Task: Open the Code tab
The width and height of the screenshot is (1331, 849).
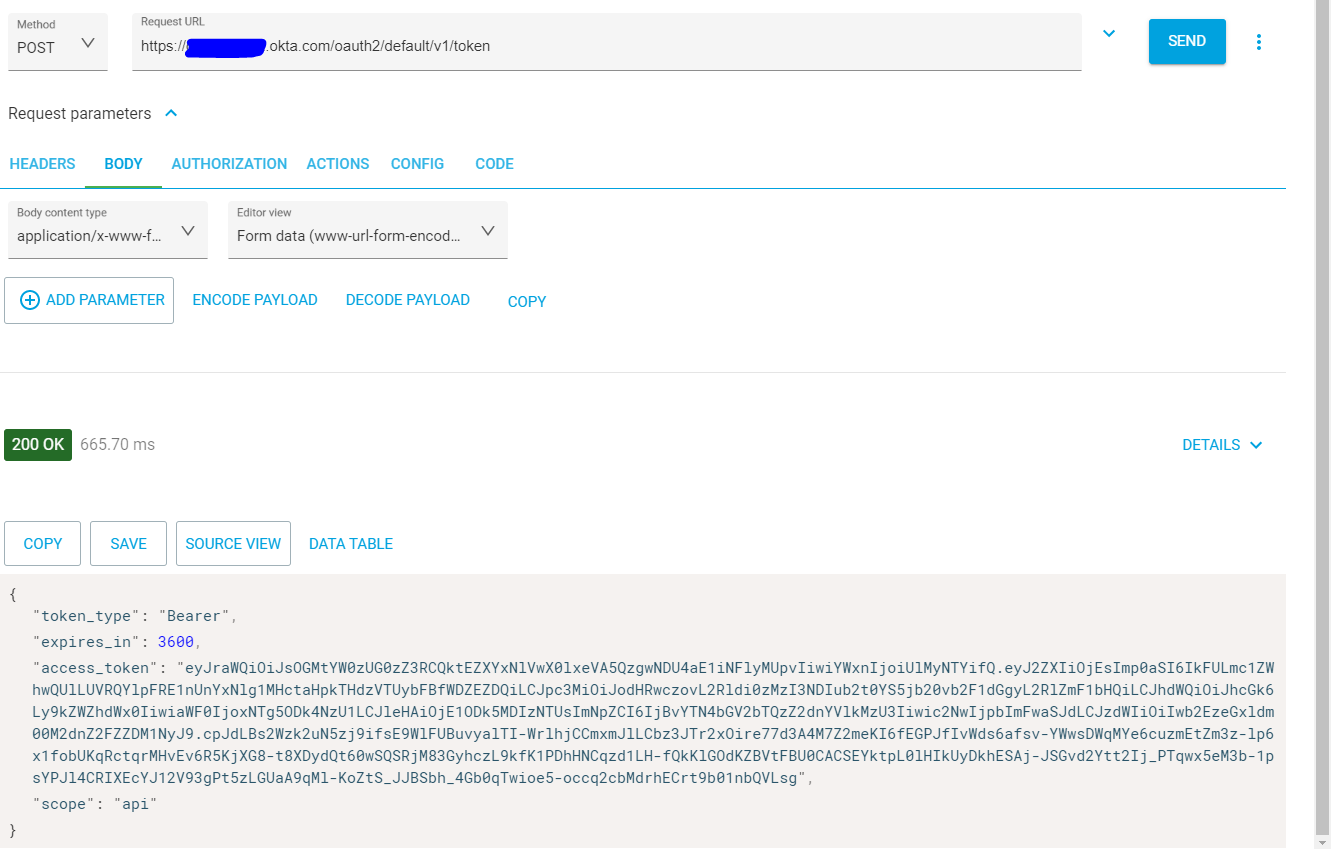Action: tap(494, 164)
